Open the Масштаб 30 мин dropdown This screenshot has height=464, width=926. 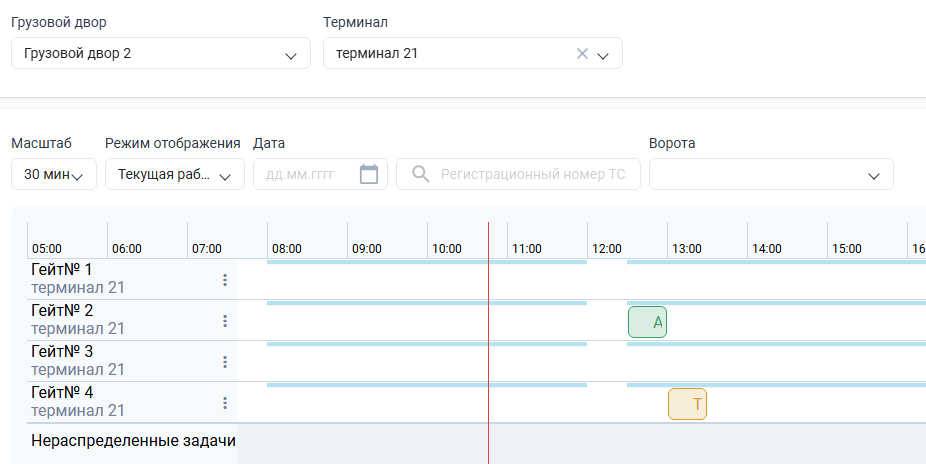[54, 174]
